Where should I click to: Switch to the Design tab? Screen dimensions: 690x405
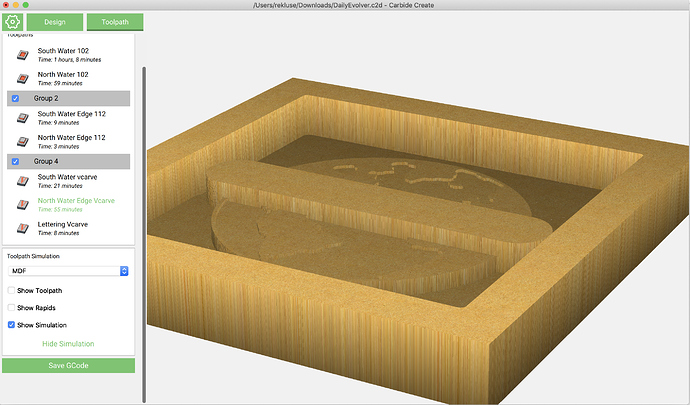point(55,22)
